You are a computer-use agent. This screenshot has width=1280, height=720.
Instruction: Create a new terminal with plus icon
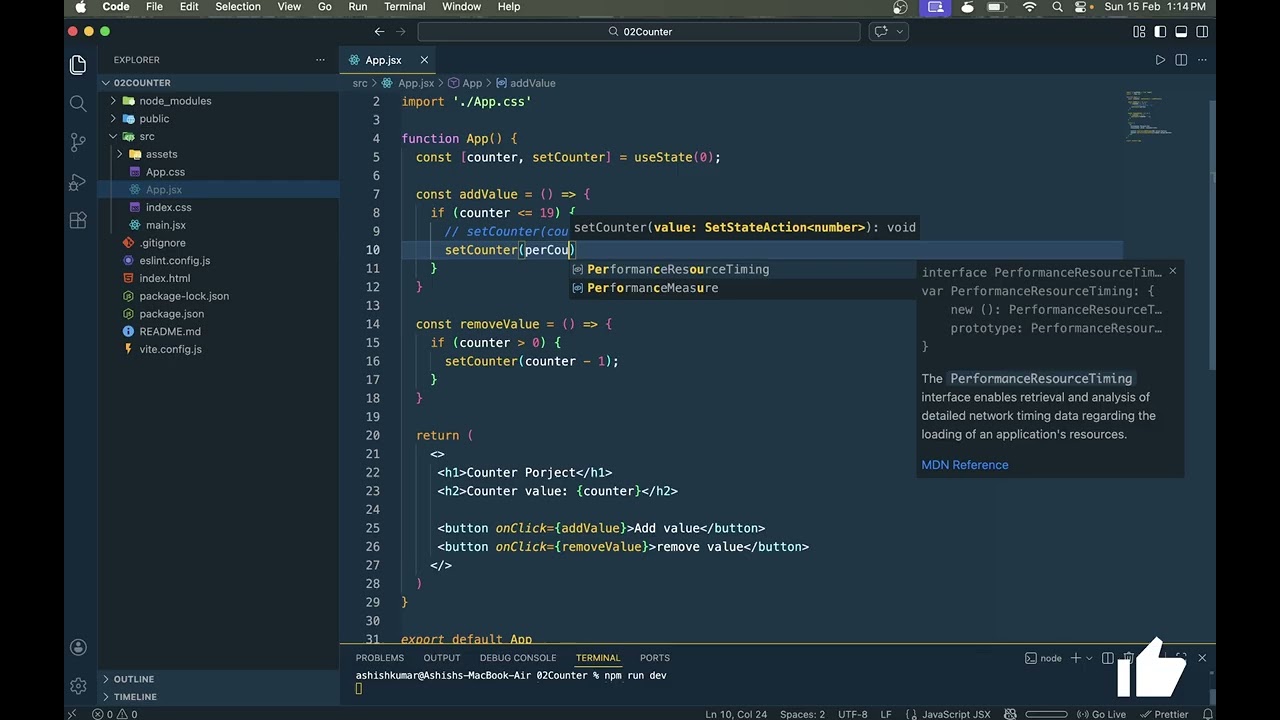[x=1076, y=658]
